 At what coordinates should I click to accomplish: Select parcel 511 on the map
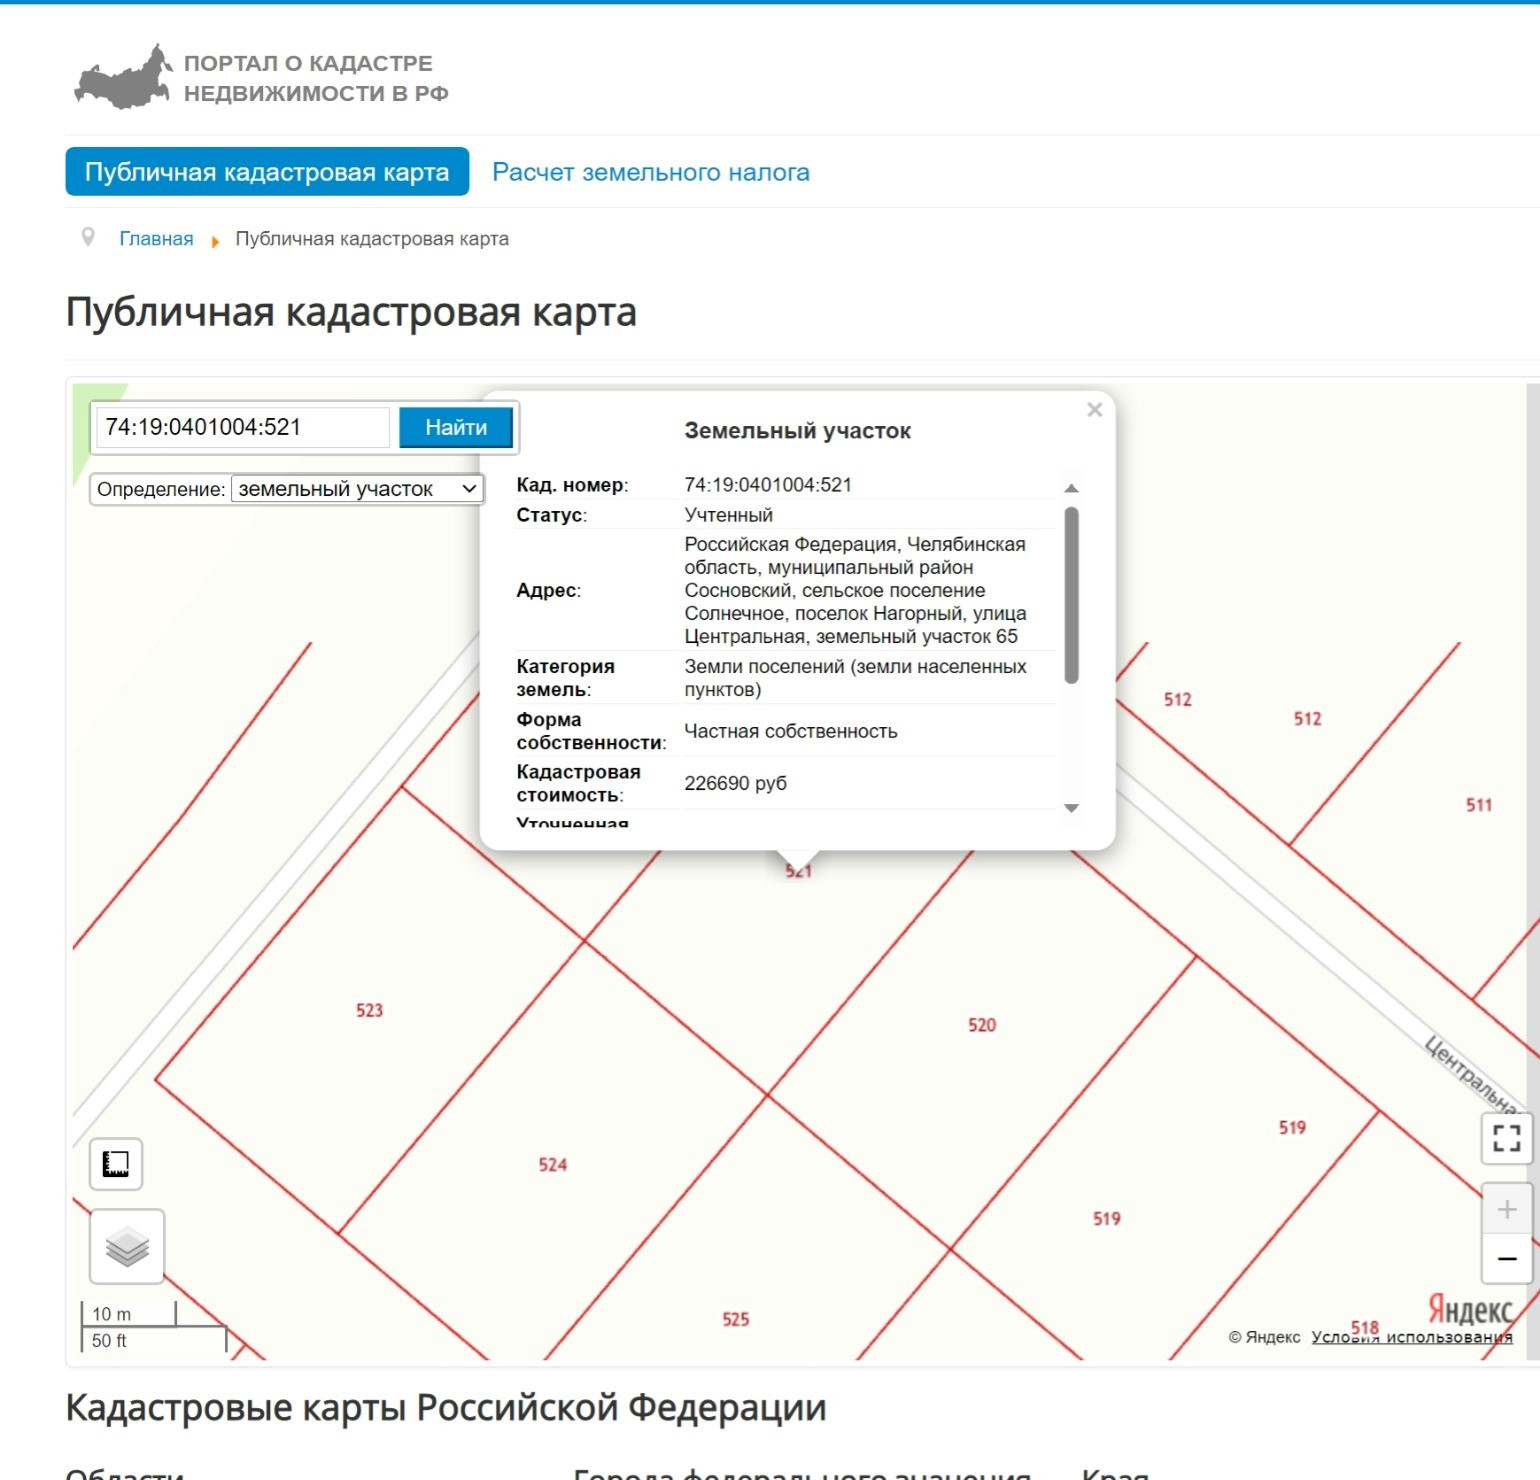coord(1479,805)
